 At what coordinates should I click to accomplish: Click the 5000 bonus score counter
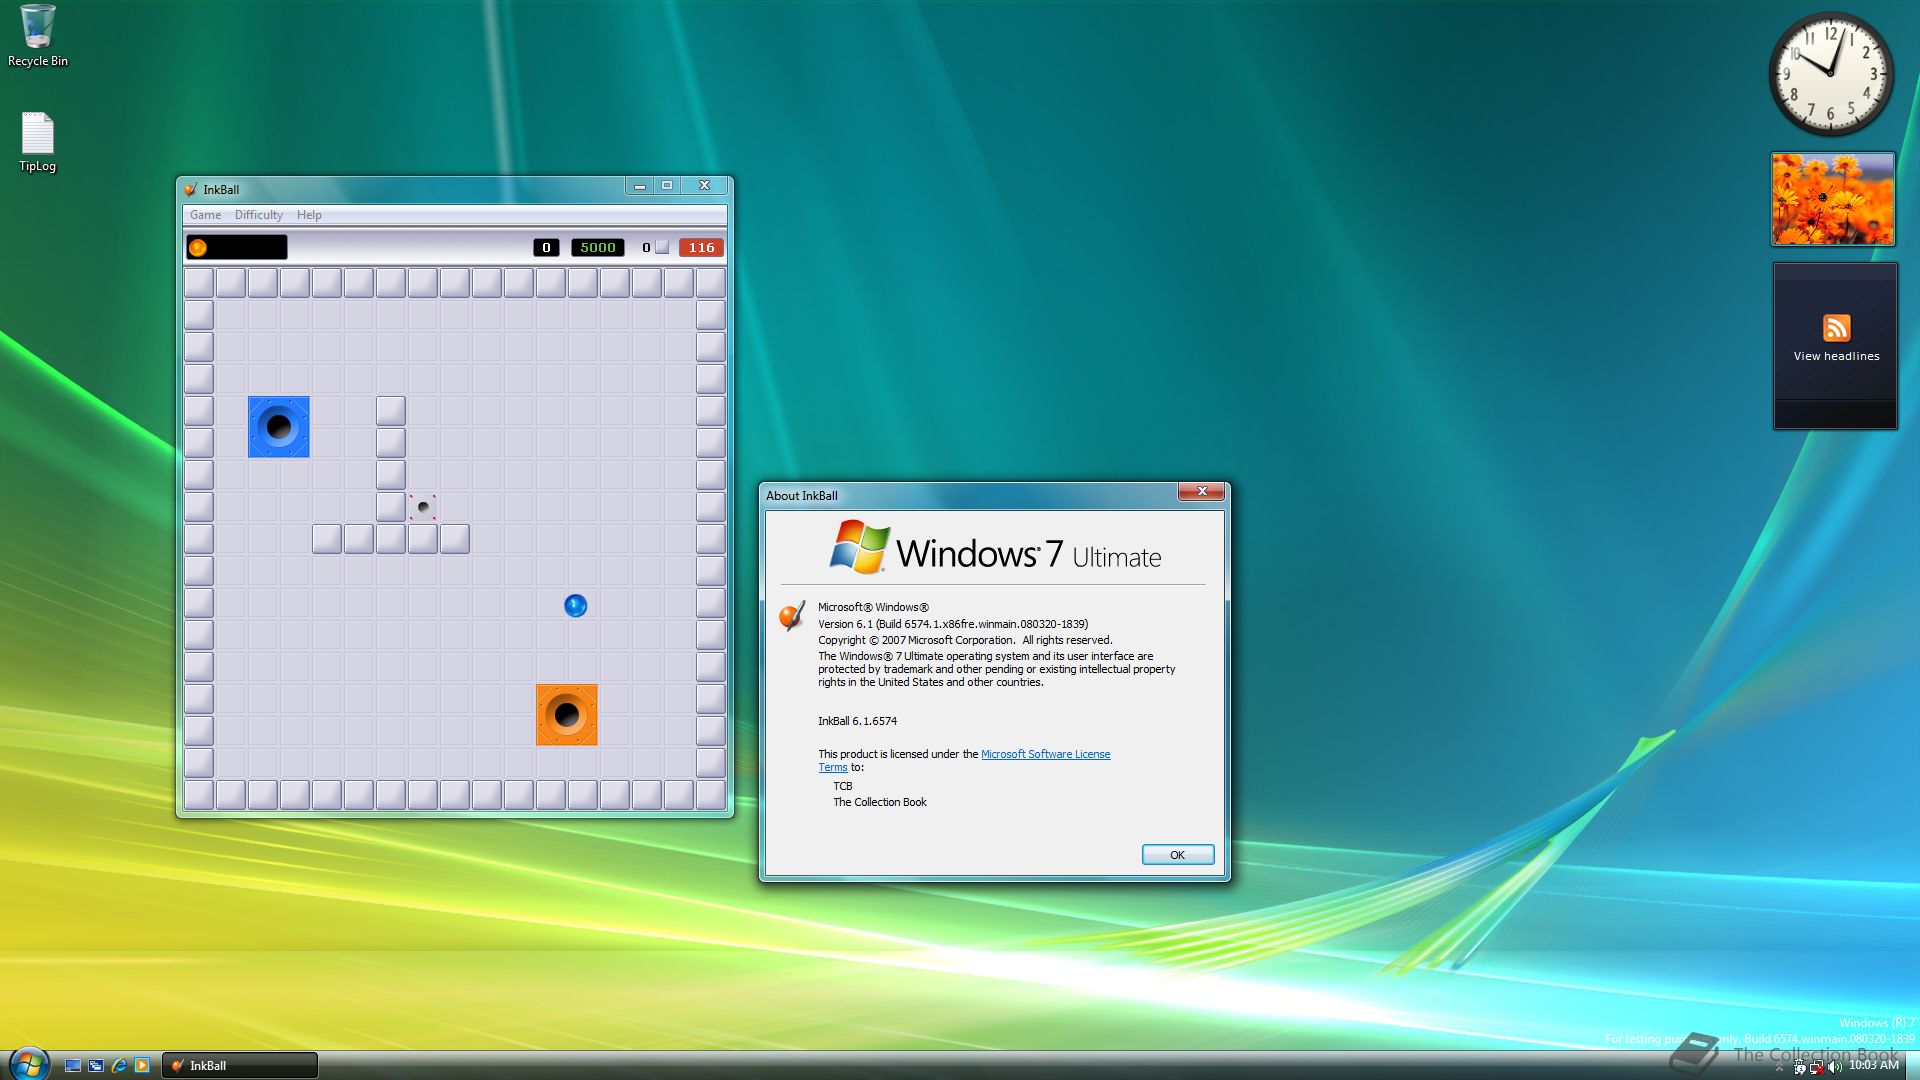[598, 247]
